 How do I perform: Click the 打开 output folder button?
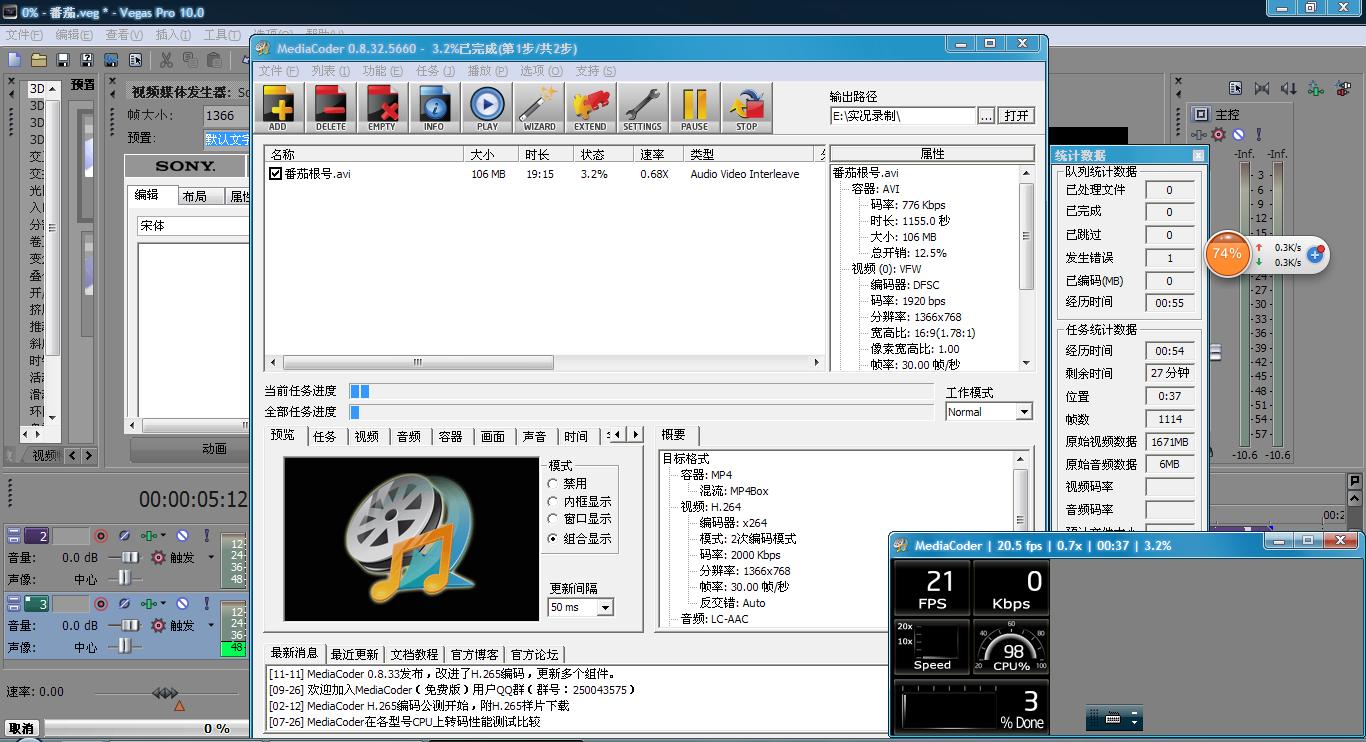click(1016, 116)
